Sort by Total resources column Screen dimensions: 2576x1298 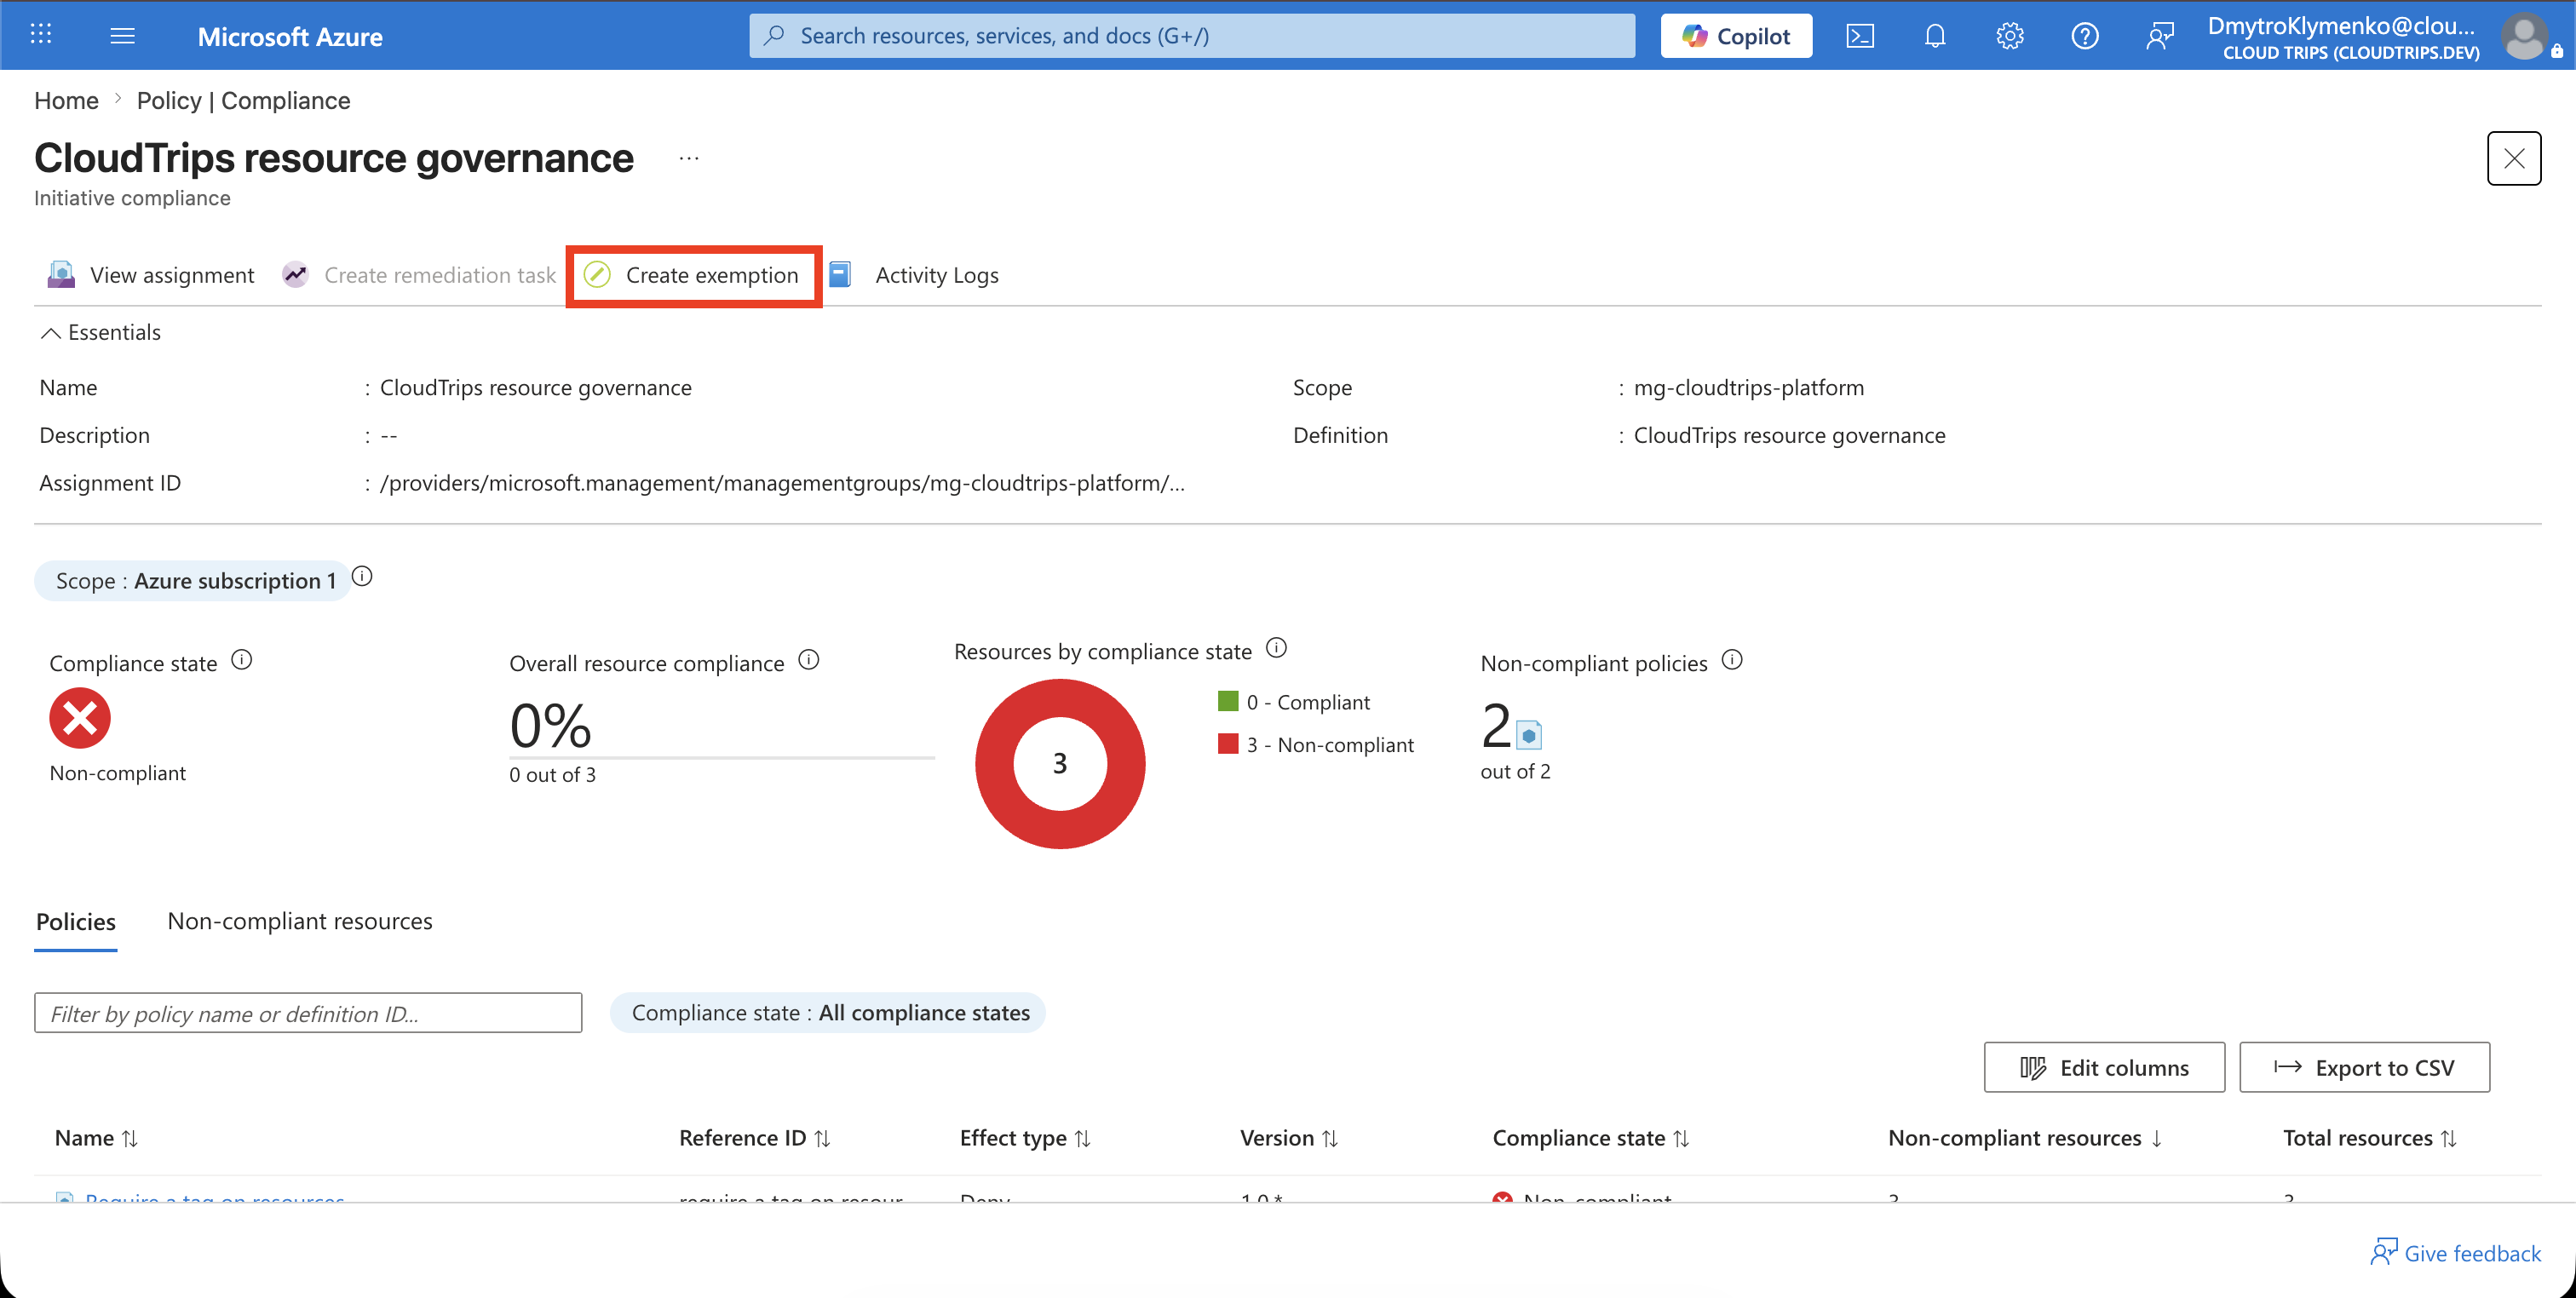tap(2370, 1138)
